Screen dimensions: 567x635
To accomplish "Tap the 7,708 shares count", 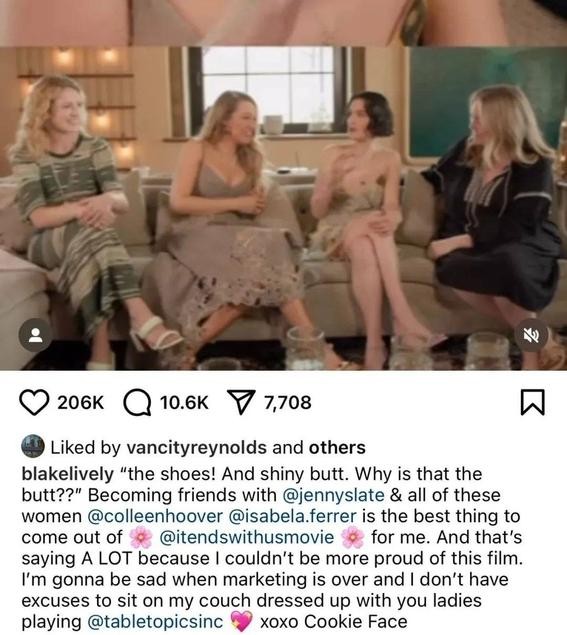I will tap(288, 403).
